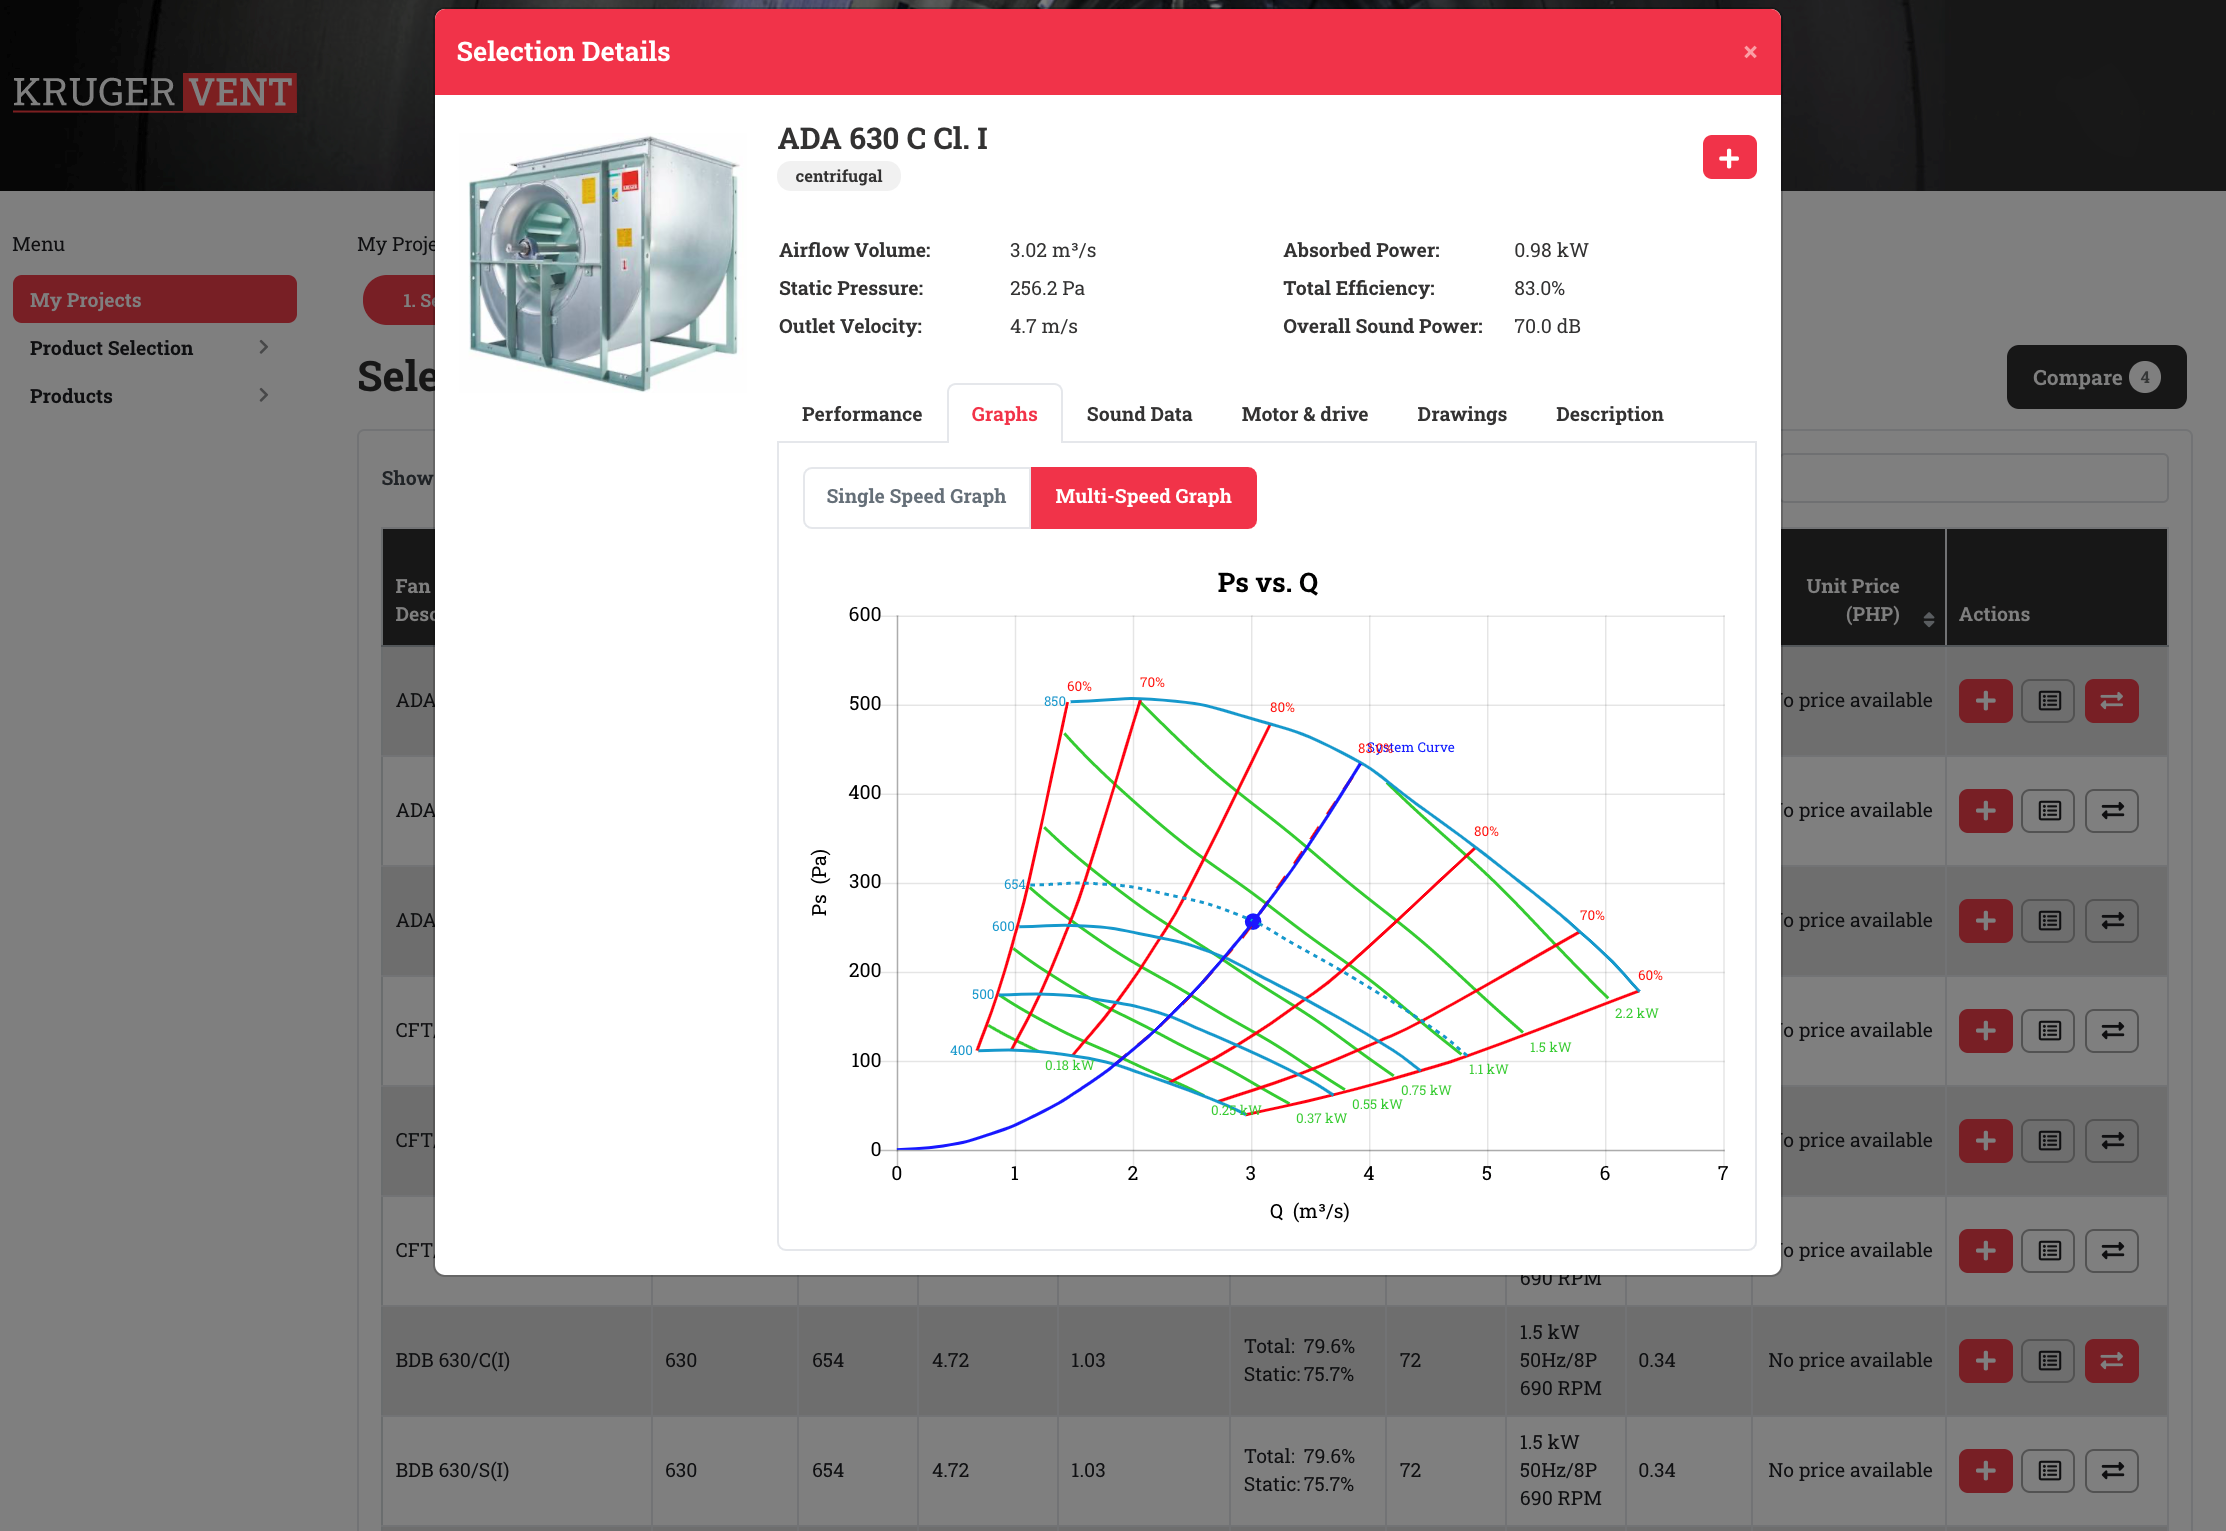Switch to the Sound Data tab
The width and height of the screenshot is (2226, 1531).
1139,414
